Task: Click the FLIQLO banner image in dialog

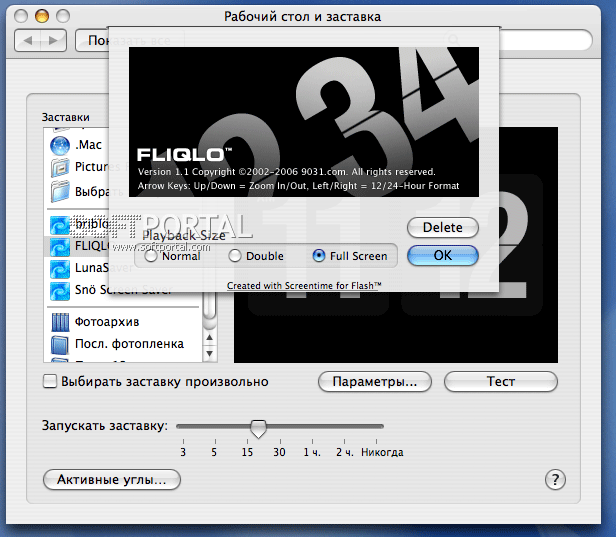Action: click(x=304, y=122)
